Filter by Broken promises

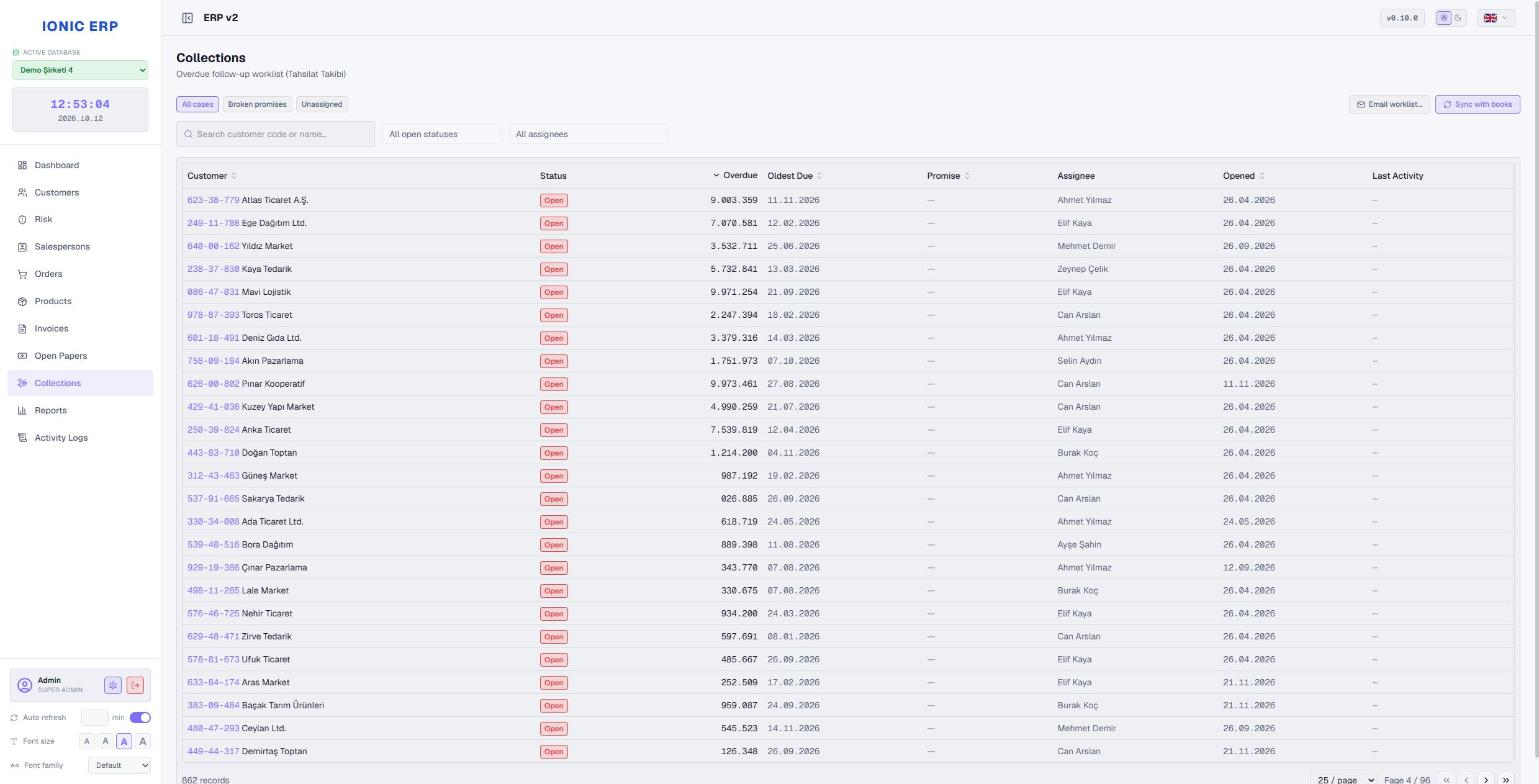[257, 104]
